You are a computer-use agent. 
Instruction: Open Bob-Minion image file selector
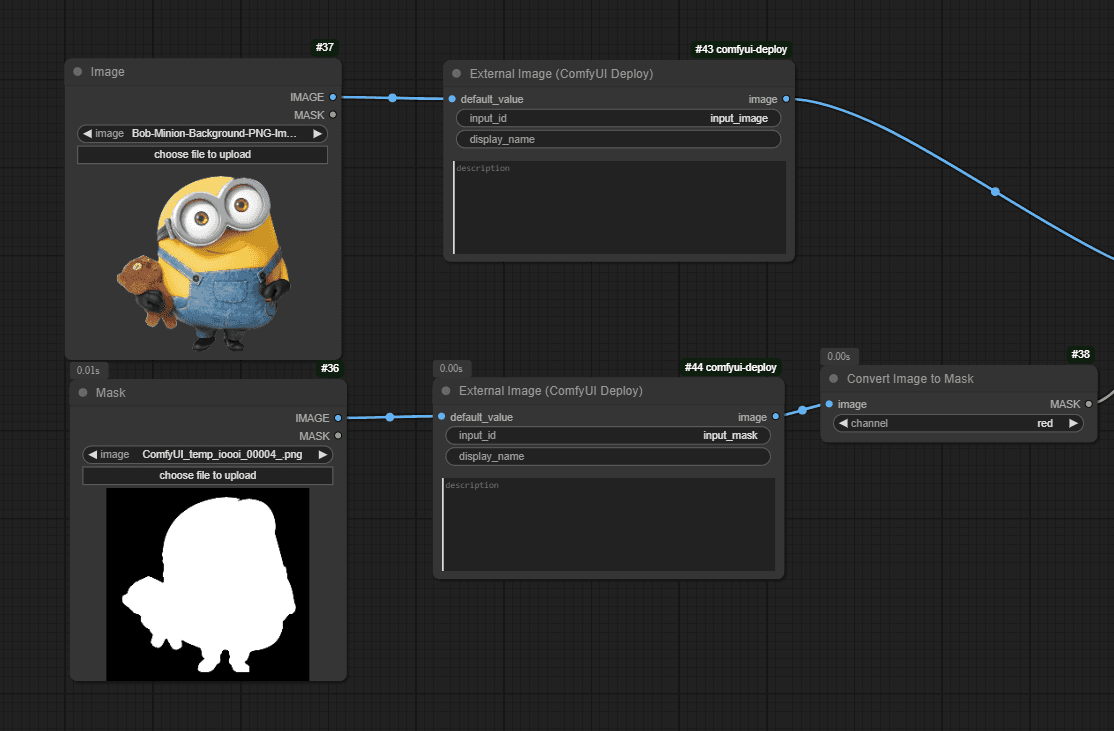coord(202,134)
